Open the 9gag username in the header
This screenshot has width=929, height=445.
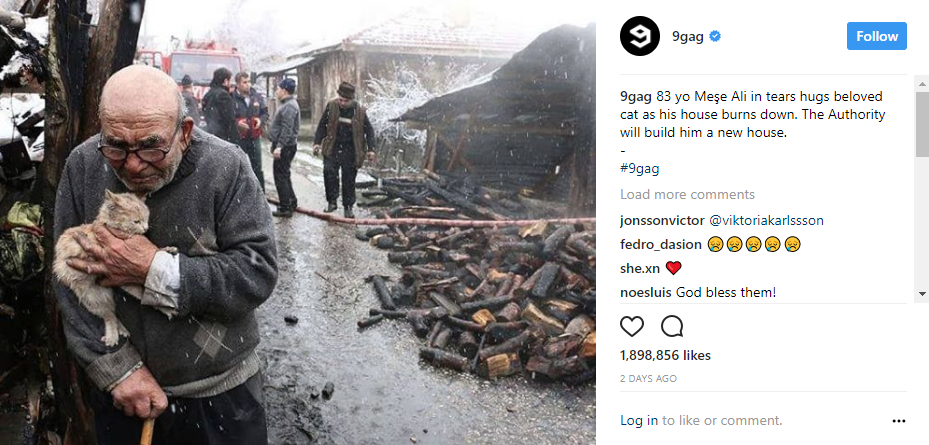(x=687, y=37)
